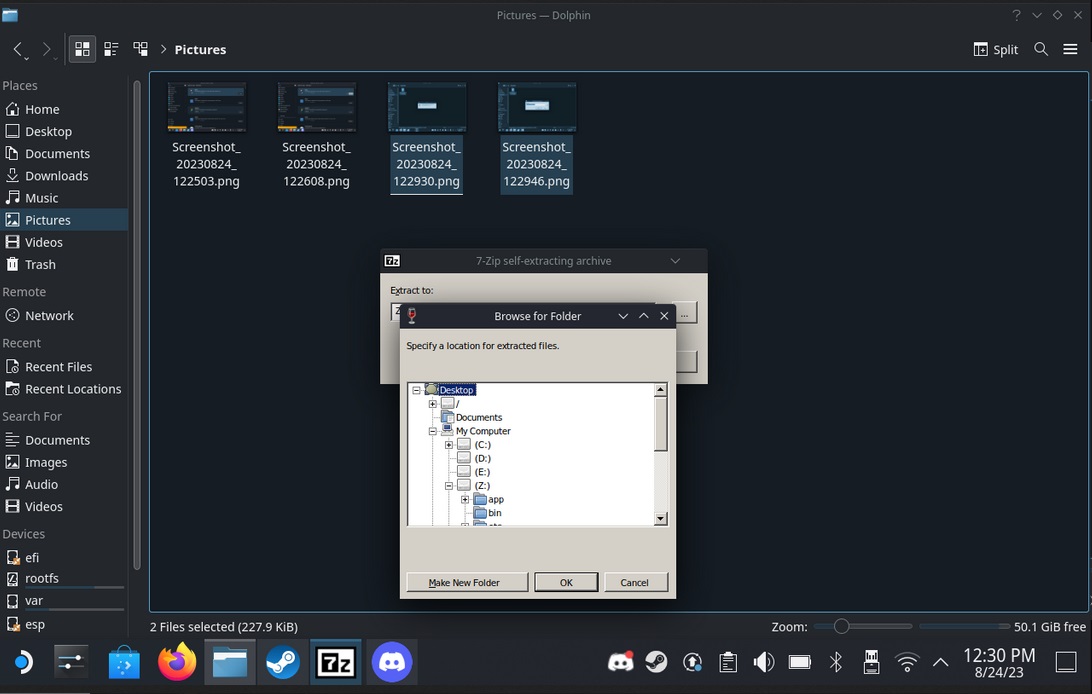Click the Bluetooth tray icon
Screen dimensions: 1092x694
836,662
